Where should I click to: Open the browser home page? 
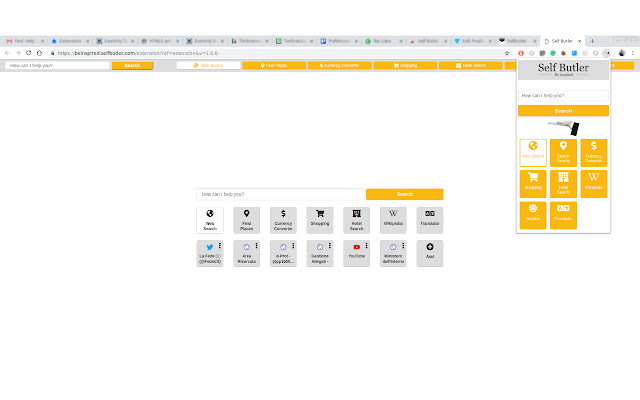pos(39,53)
